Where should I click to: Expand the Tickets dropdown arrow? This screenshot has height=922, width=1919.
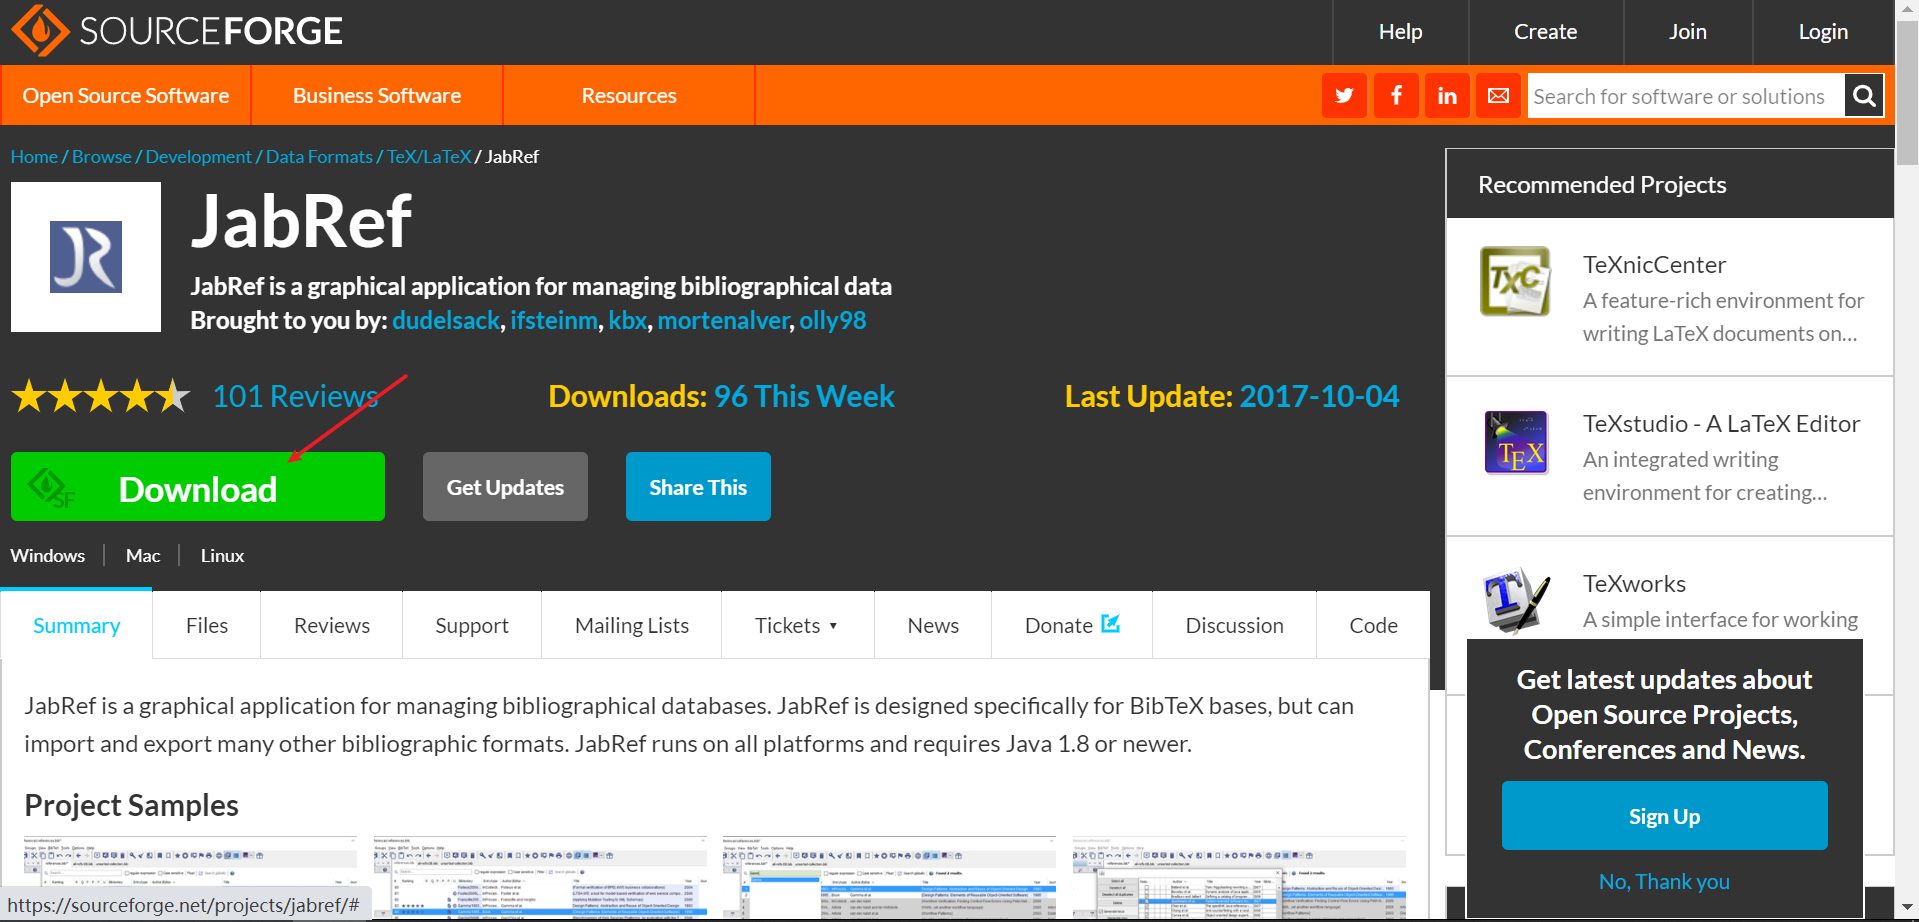(x=833, y=626)
